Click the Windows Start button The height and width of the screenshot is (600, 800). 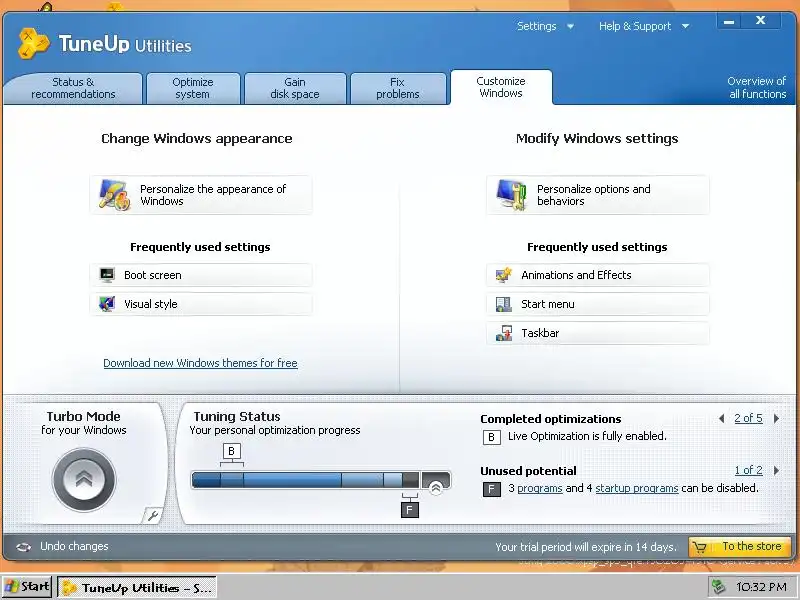pos(27,587)
